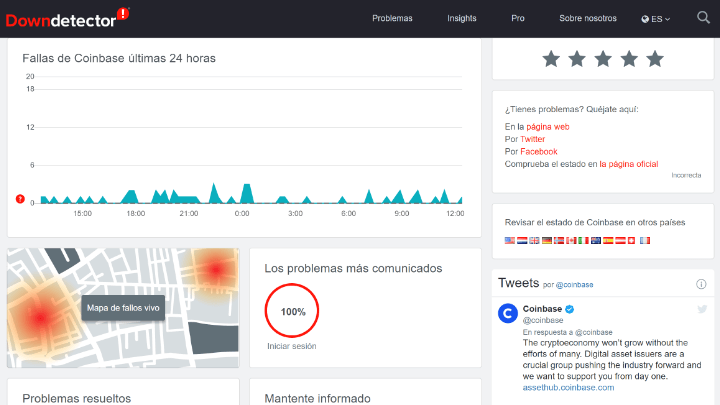
Task: Open the search magnifier icon
Action: tap(703, 18)
